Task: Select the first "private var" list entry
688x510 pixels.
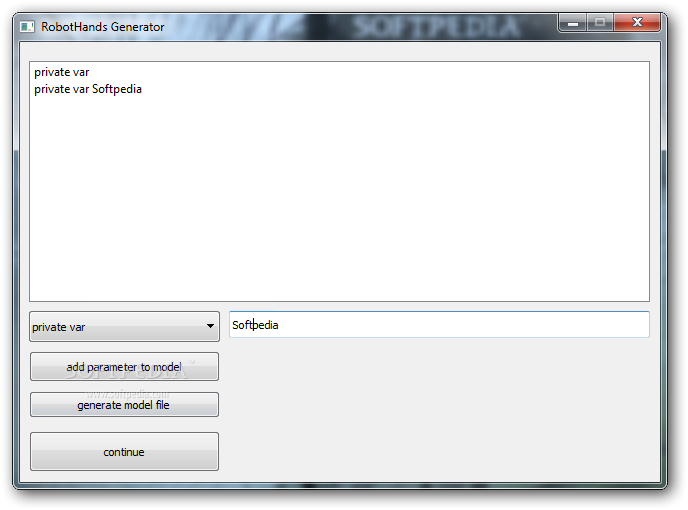Action: click(62, 72)
